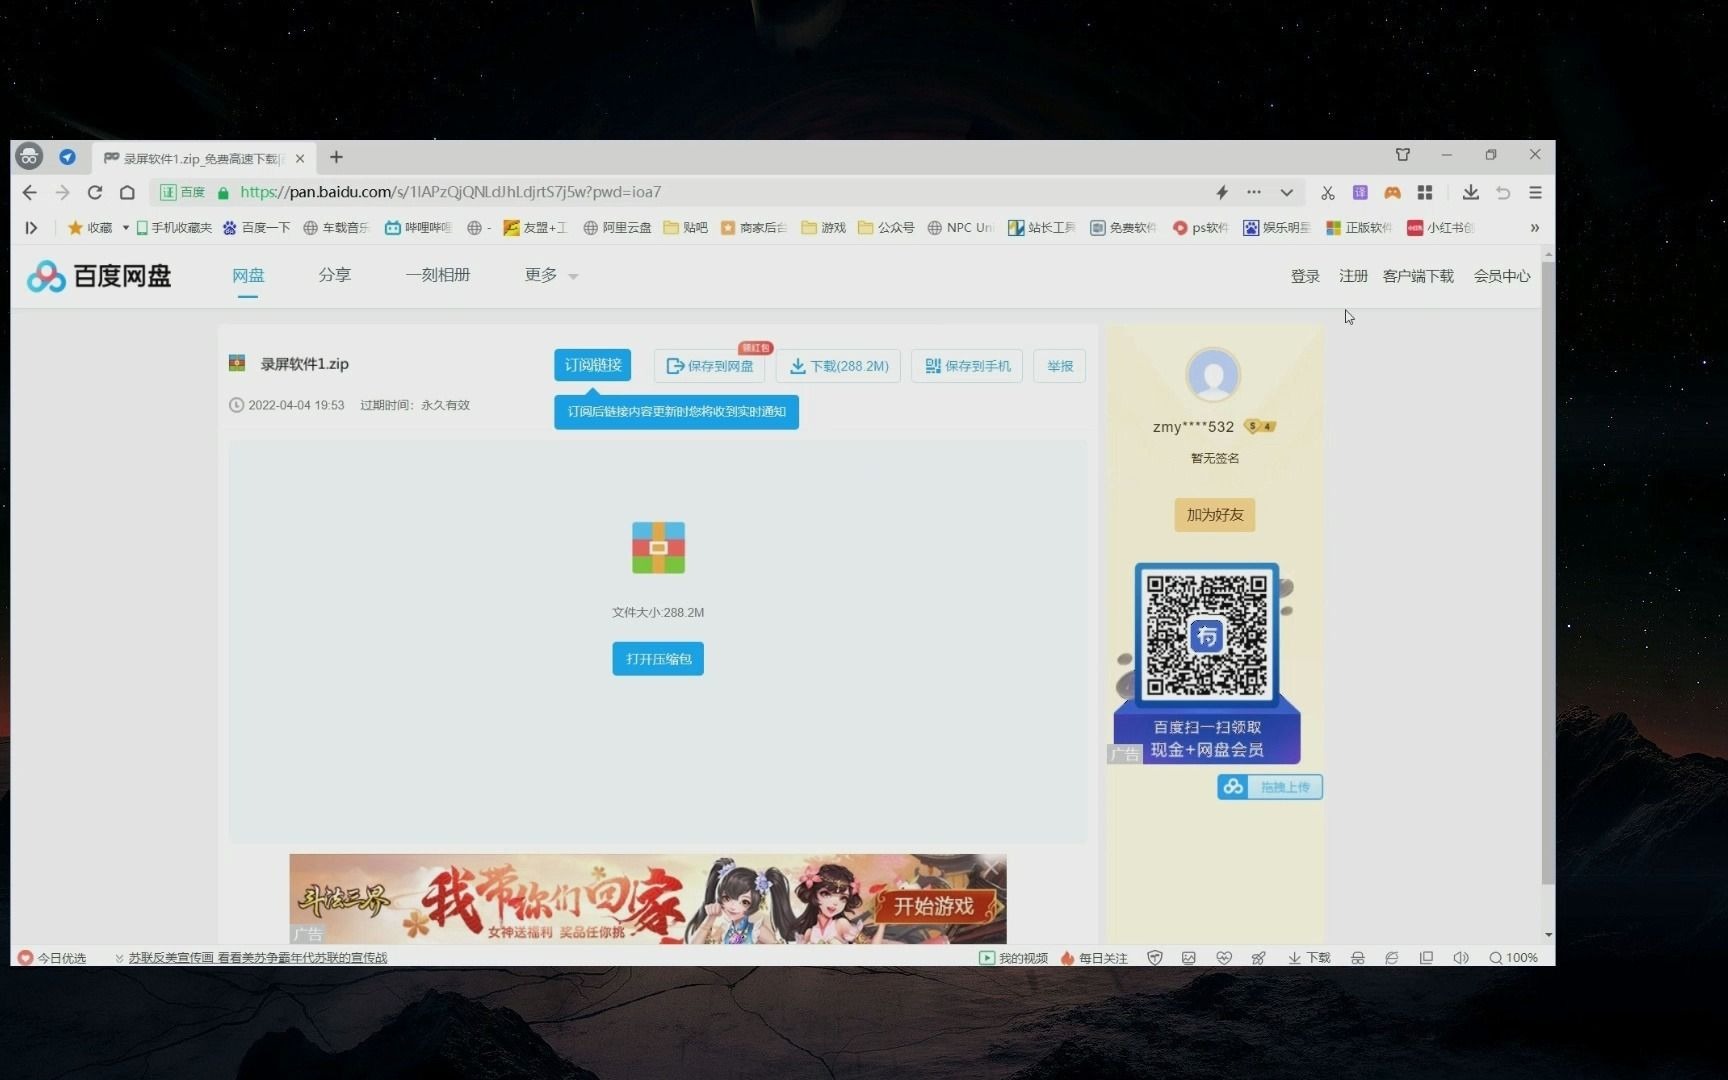Open the 哔哩哔哩 bookmark
Viewport: 1728px width, 1080px height.
418,228
